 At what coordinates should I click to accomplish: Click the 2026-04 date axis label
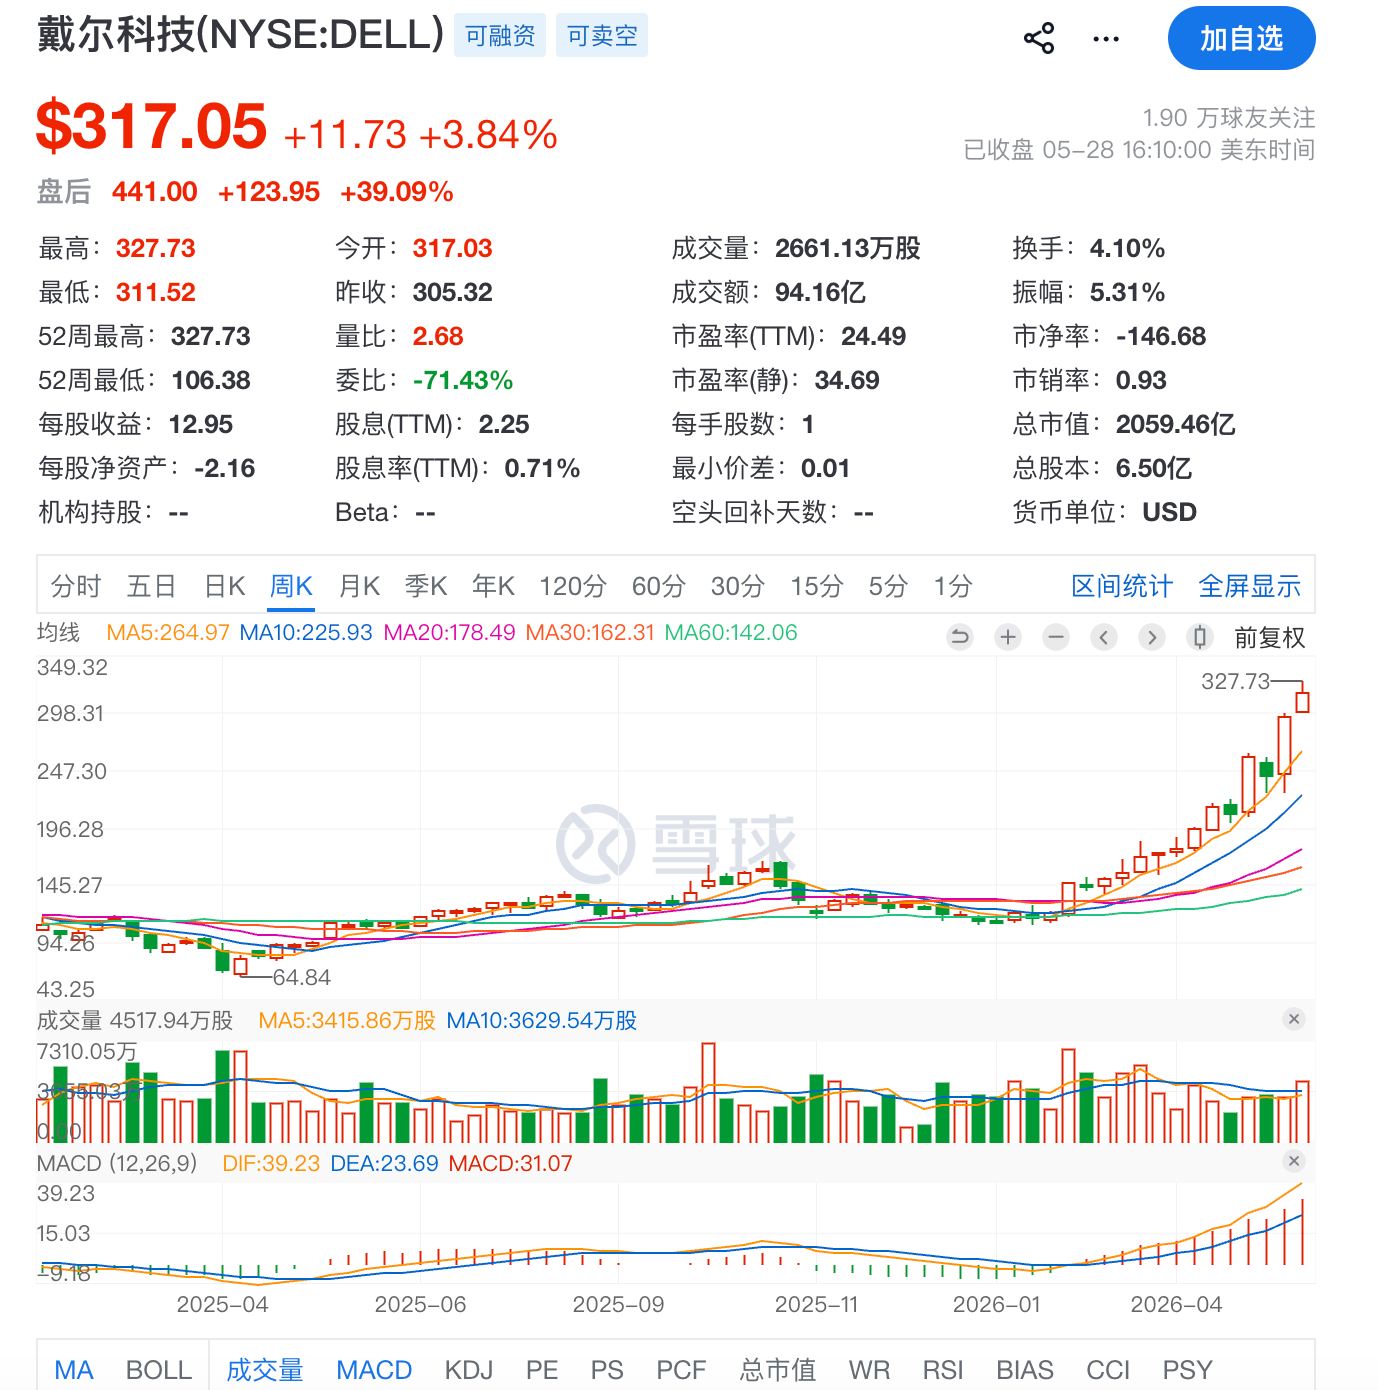pyautogui.click(x=1176, y=1304)
